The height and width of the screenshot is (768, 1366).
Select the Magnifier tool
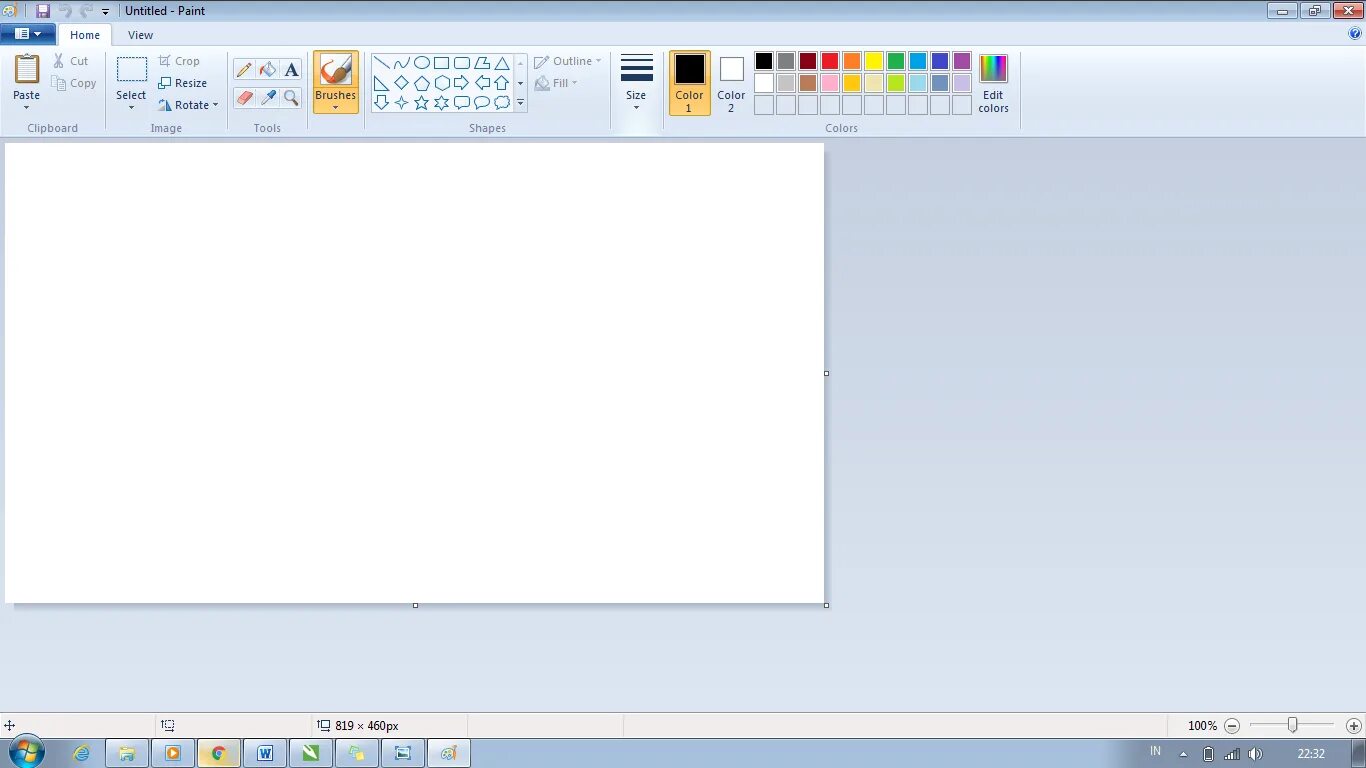tap(291, 97)
